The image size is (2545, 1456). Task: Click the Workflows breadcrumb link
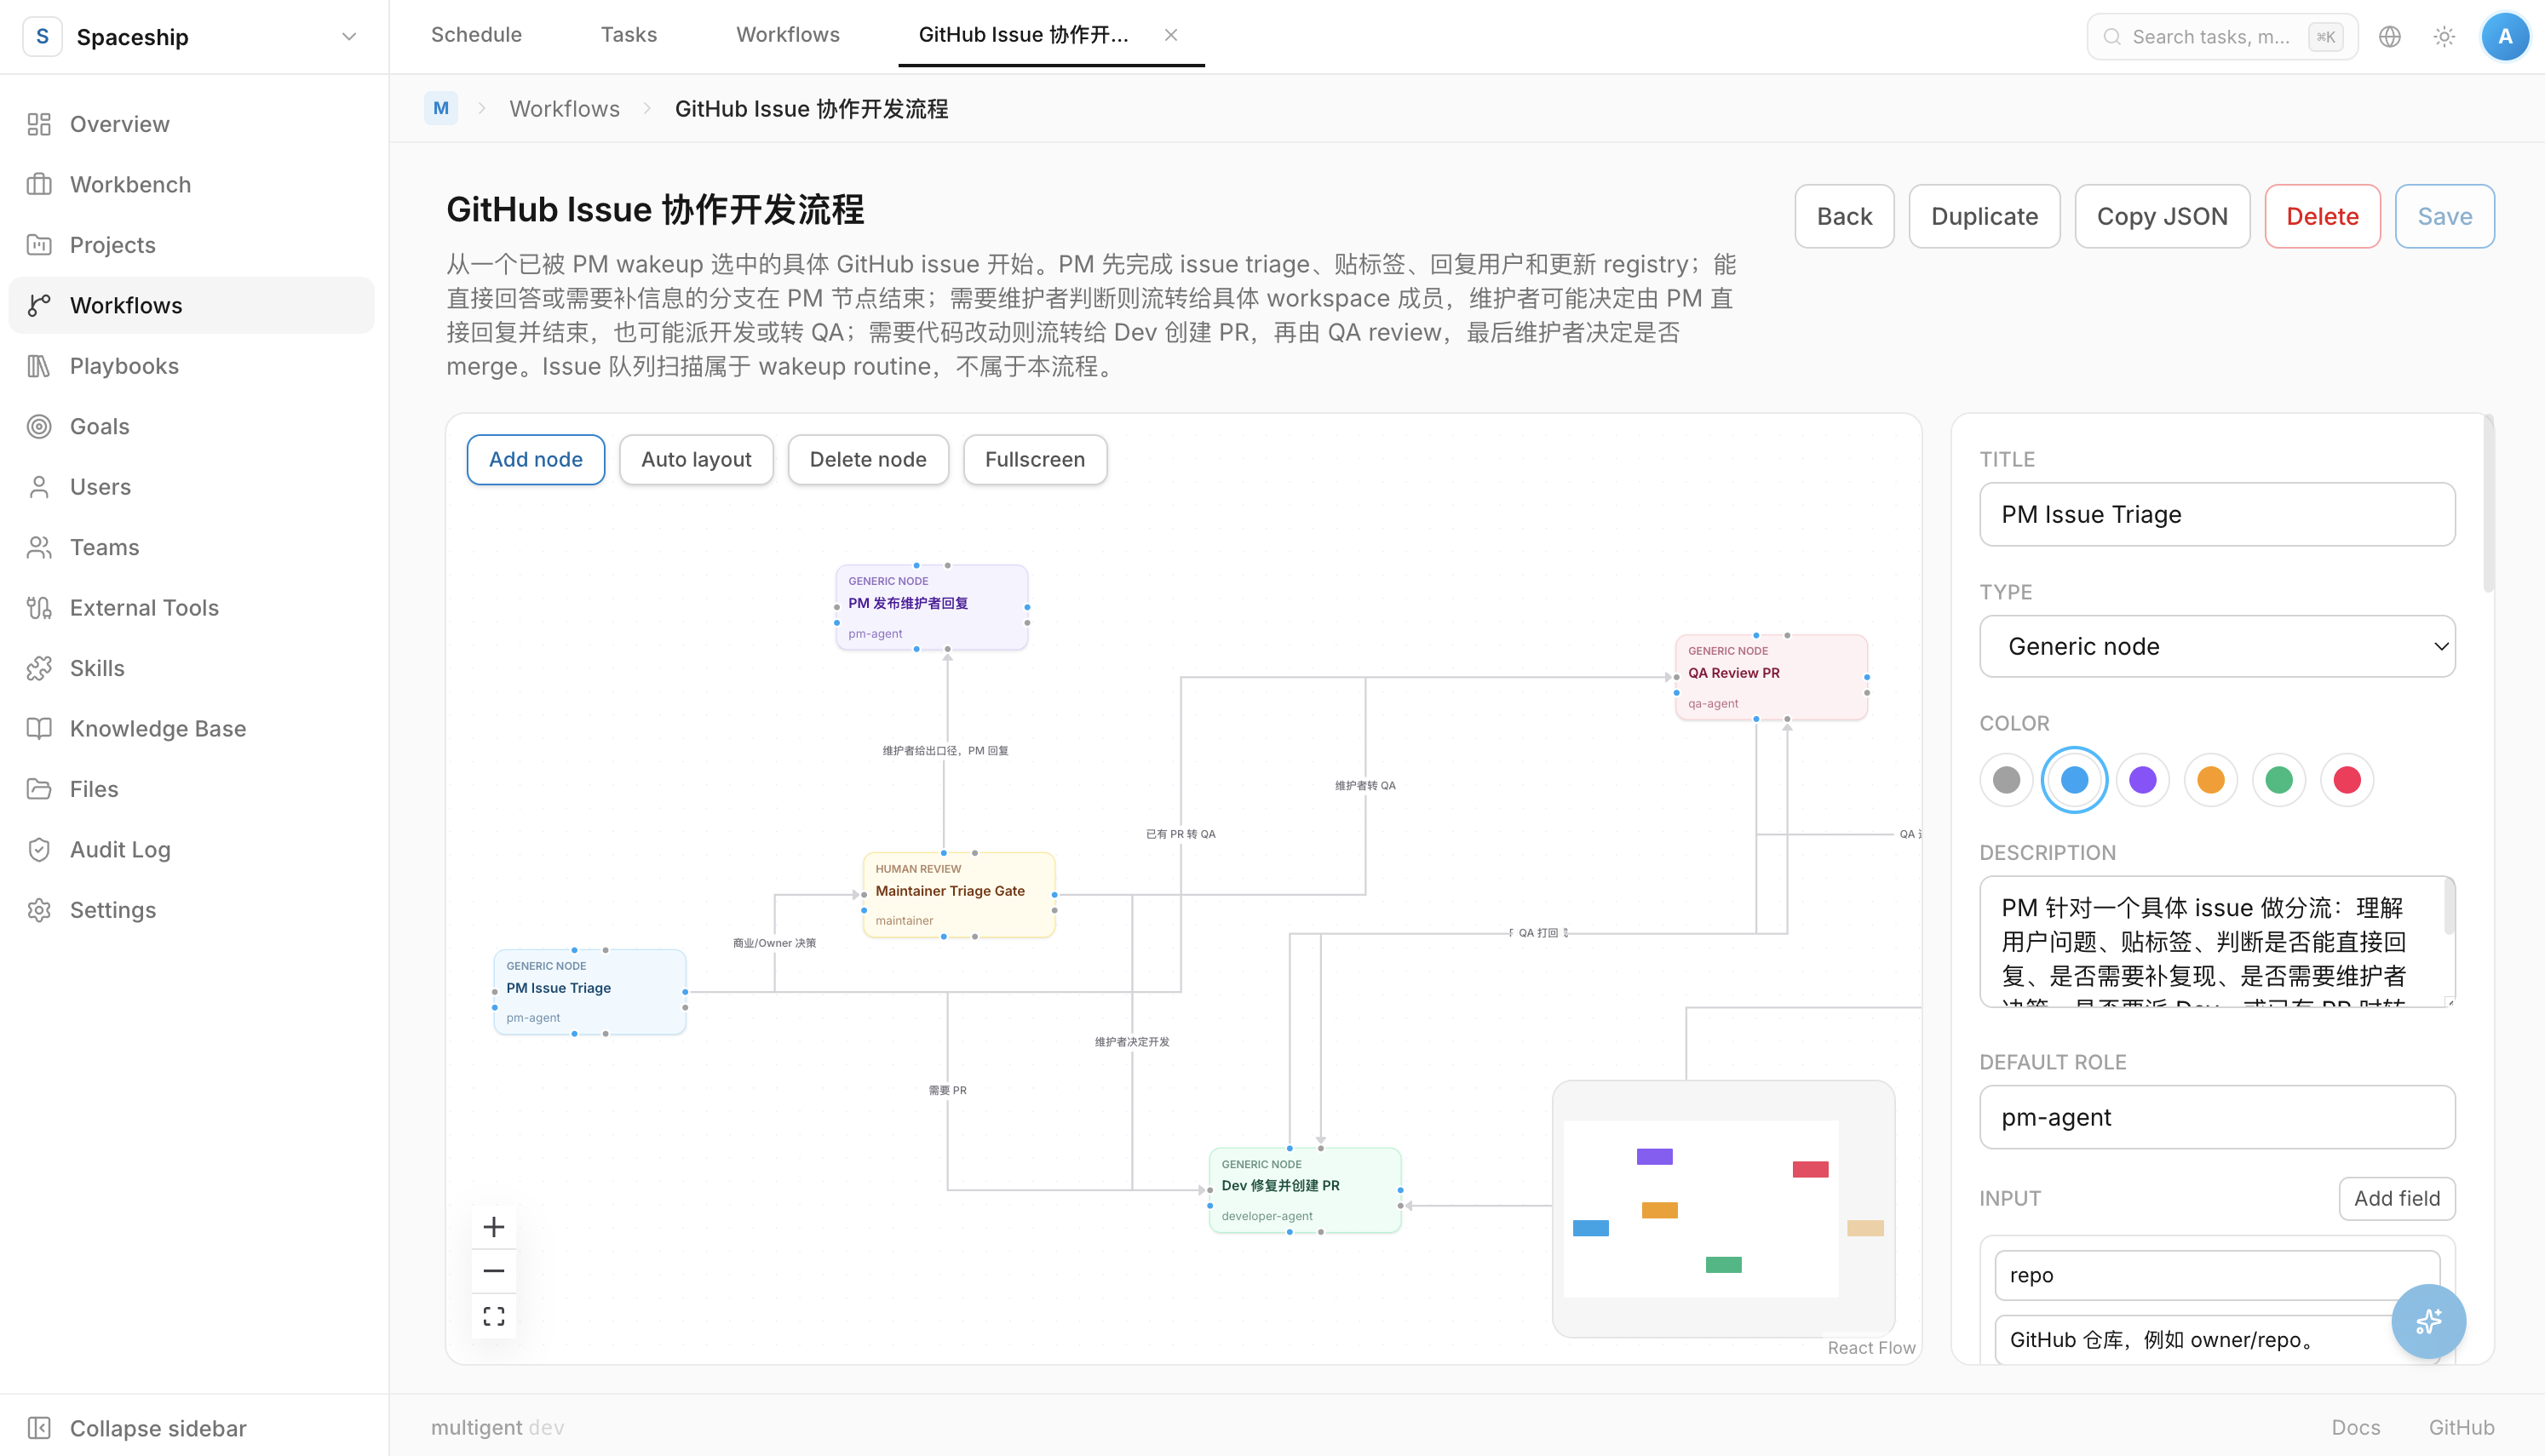coord(565,108)
